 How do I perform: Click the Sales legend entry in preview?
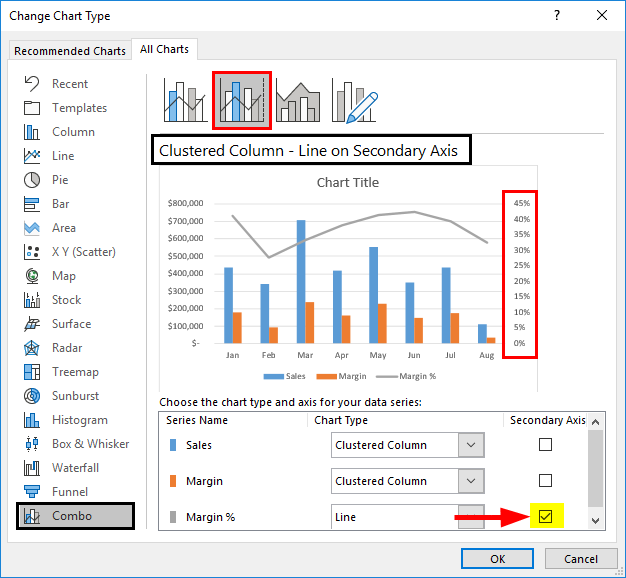tap(284, 376)
